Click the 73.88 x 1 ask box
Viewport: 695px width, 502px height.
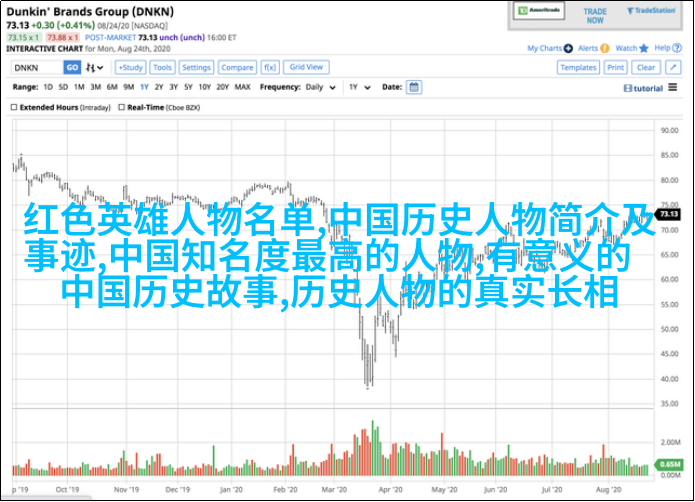62,38
